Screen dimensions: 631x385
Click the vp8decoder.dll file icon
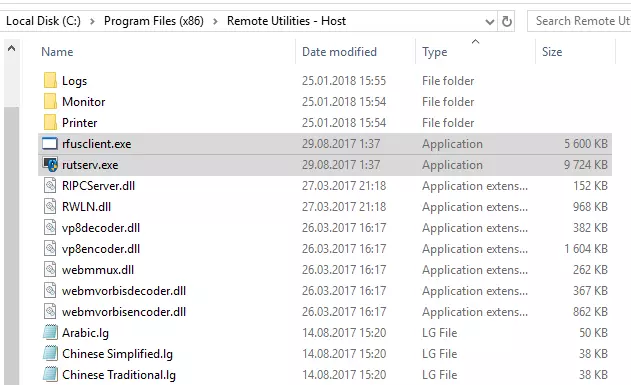[50, 227]
